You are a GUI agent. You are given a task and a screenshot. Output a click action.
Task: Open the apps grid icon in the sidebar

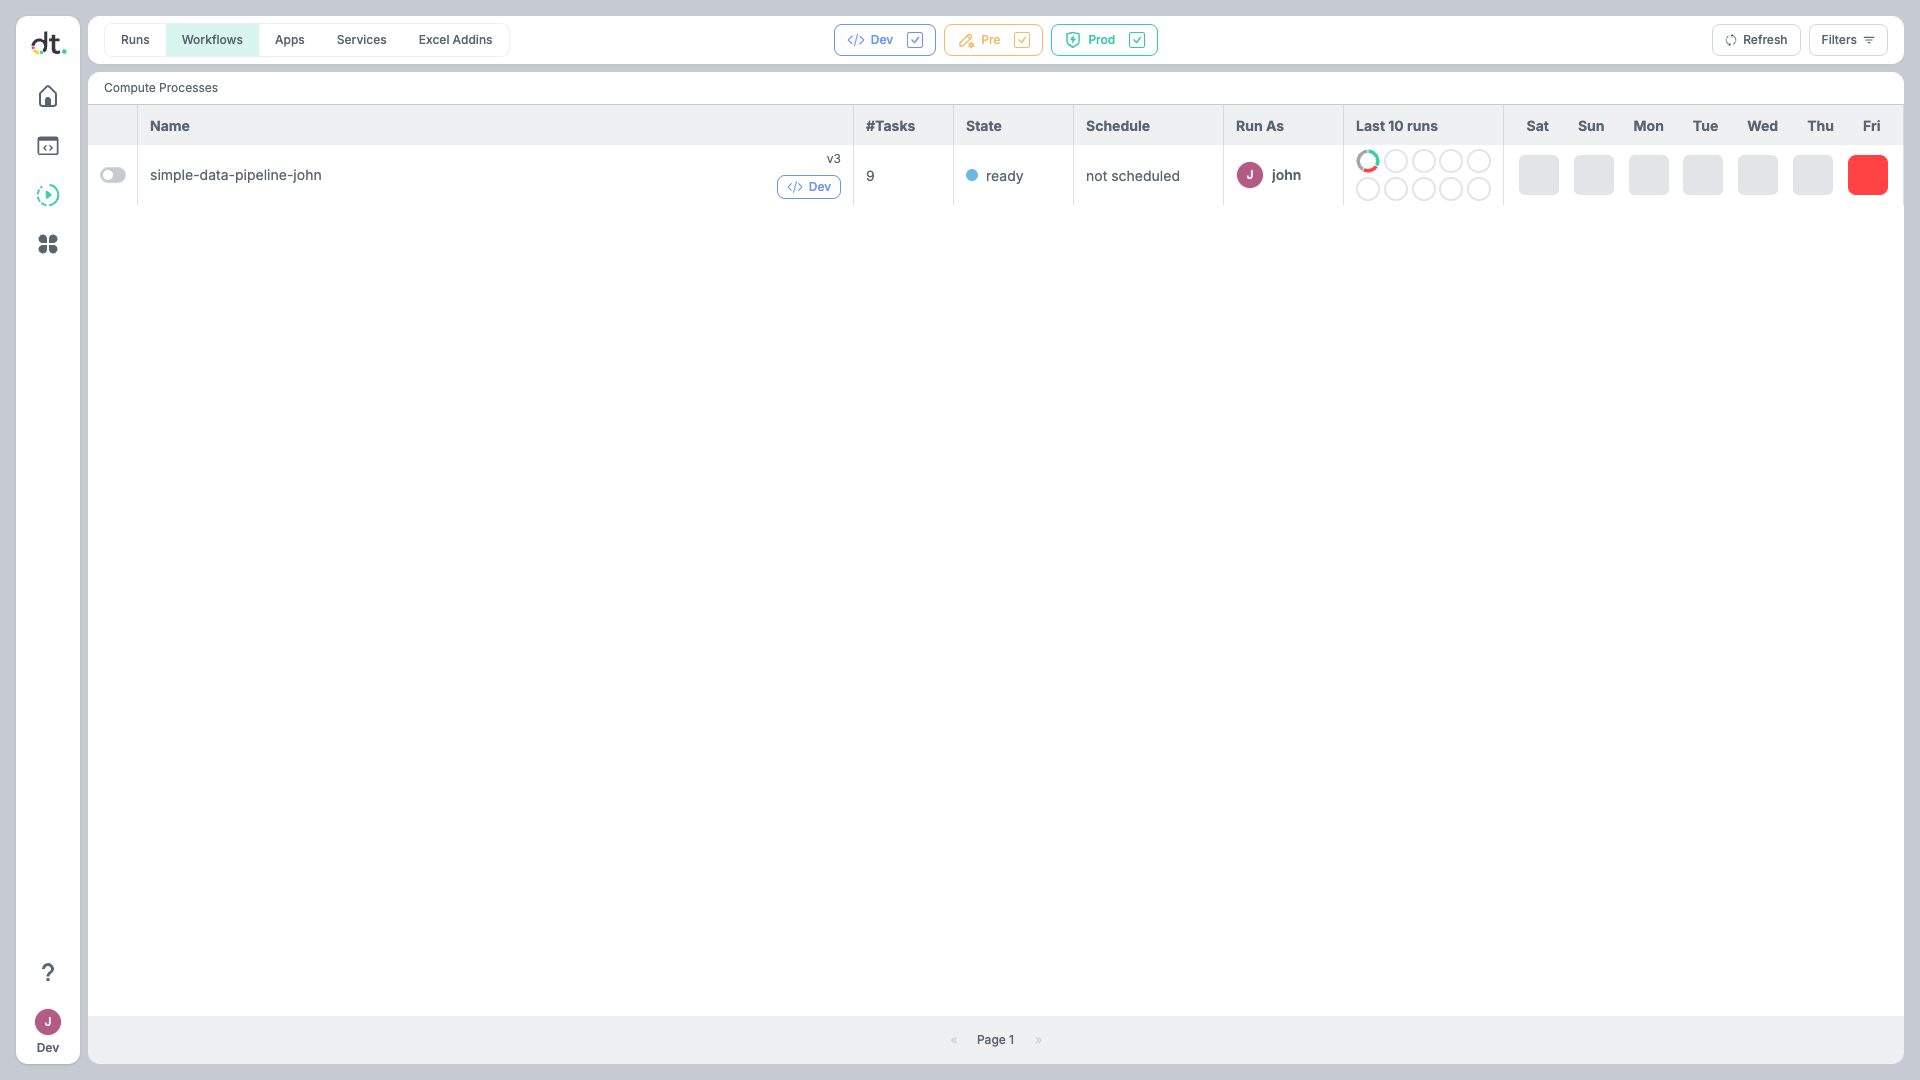(47, 244)
